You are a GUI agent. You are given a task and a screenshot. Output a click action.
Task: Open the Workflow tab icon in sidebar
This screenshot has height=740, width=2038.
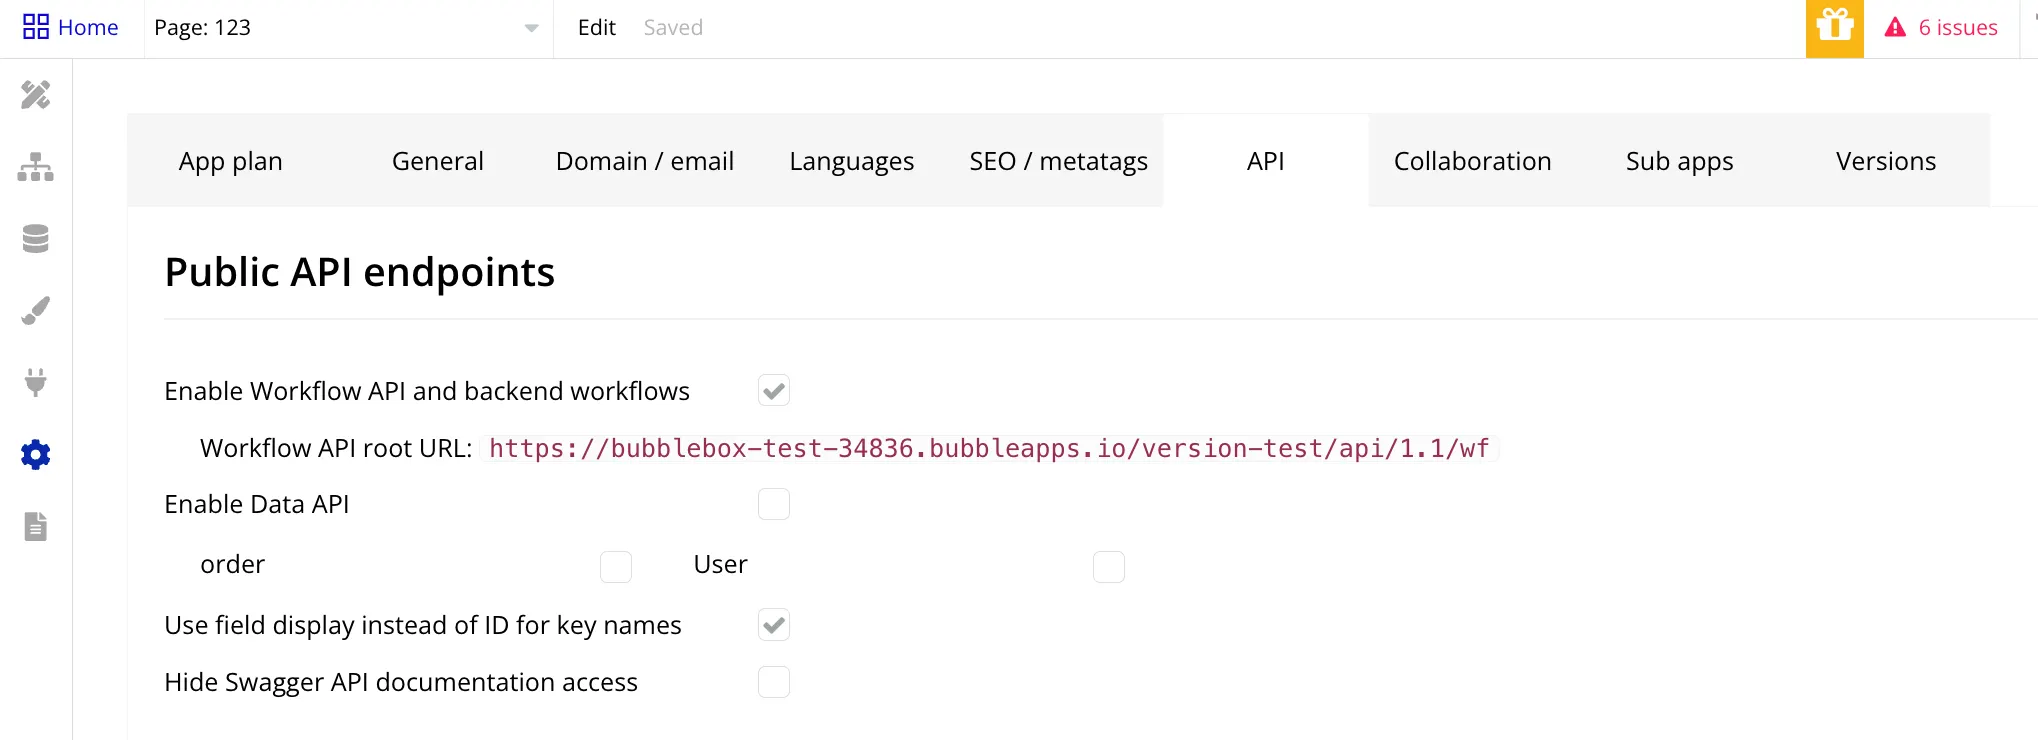(36, 167)
